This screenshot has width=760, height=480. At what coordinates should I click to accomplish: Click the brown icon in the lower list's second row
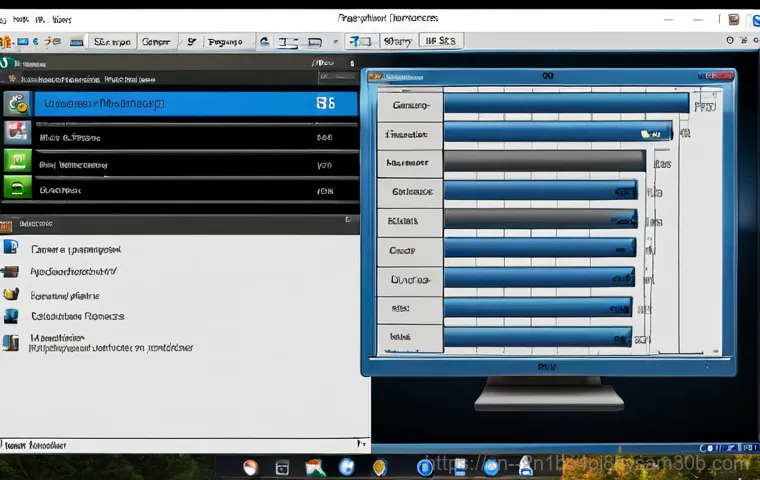pyautogui.click(x=11, y=271)
